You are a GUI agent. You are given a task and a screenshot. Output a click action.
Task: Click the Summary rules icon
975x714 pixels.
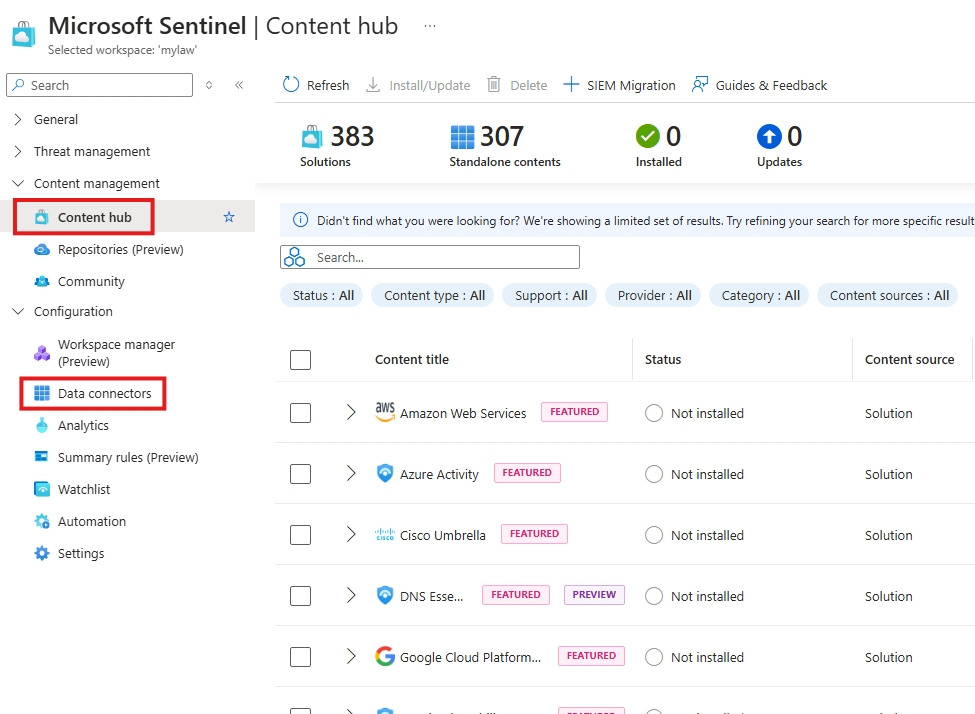pyautogui.click(x=41, y=457)
